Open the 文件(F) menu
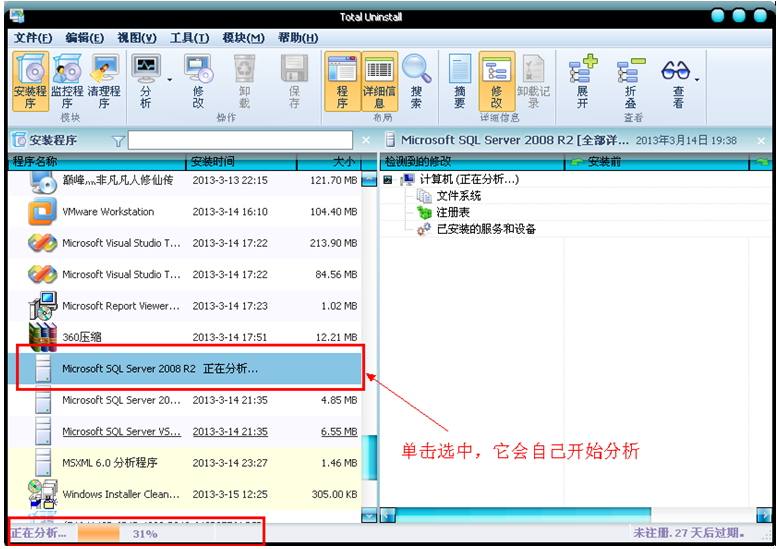Viewport: 777px width, 549px height. (x=33, y=38)
